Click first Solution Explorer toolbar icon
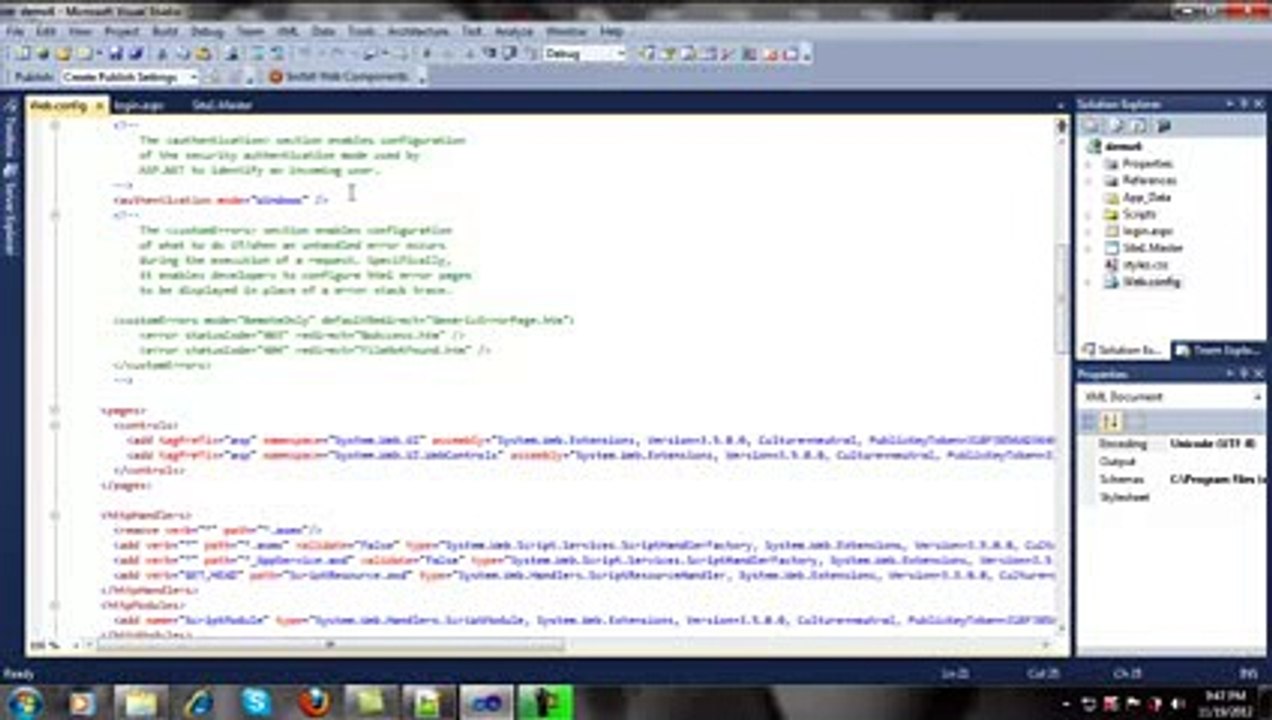Image resolution: width=1272 pixels, height=720 pixels. (x=1092, y=126)
